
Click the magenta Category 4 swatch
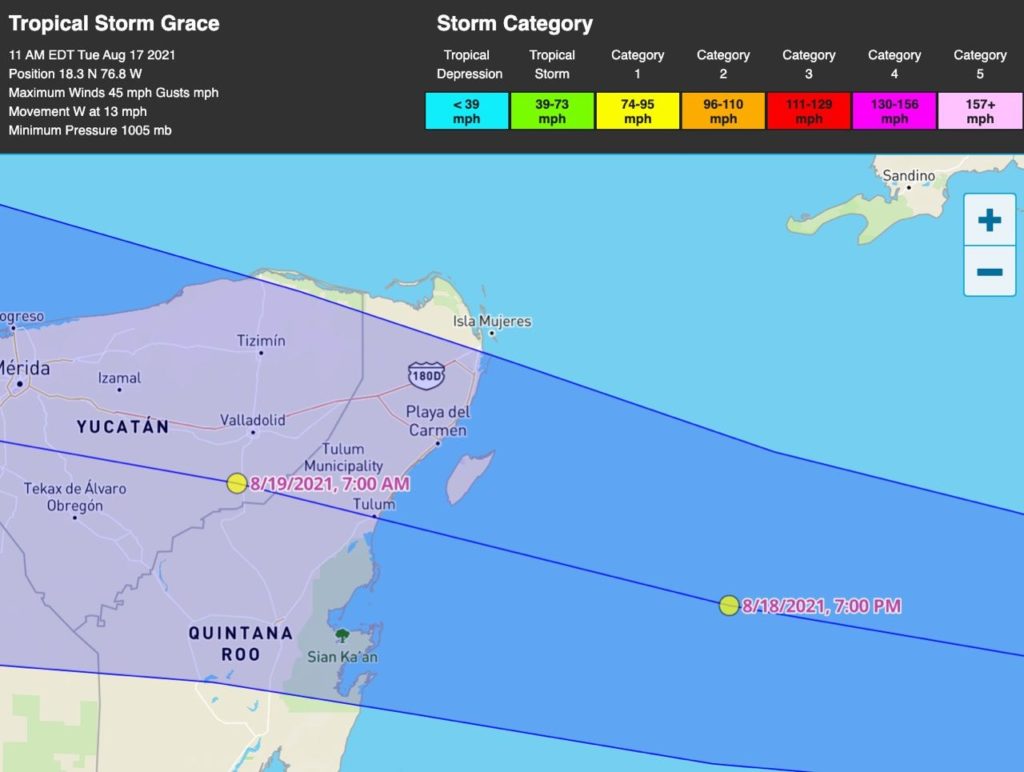pos(894,111)
